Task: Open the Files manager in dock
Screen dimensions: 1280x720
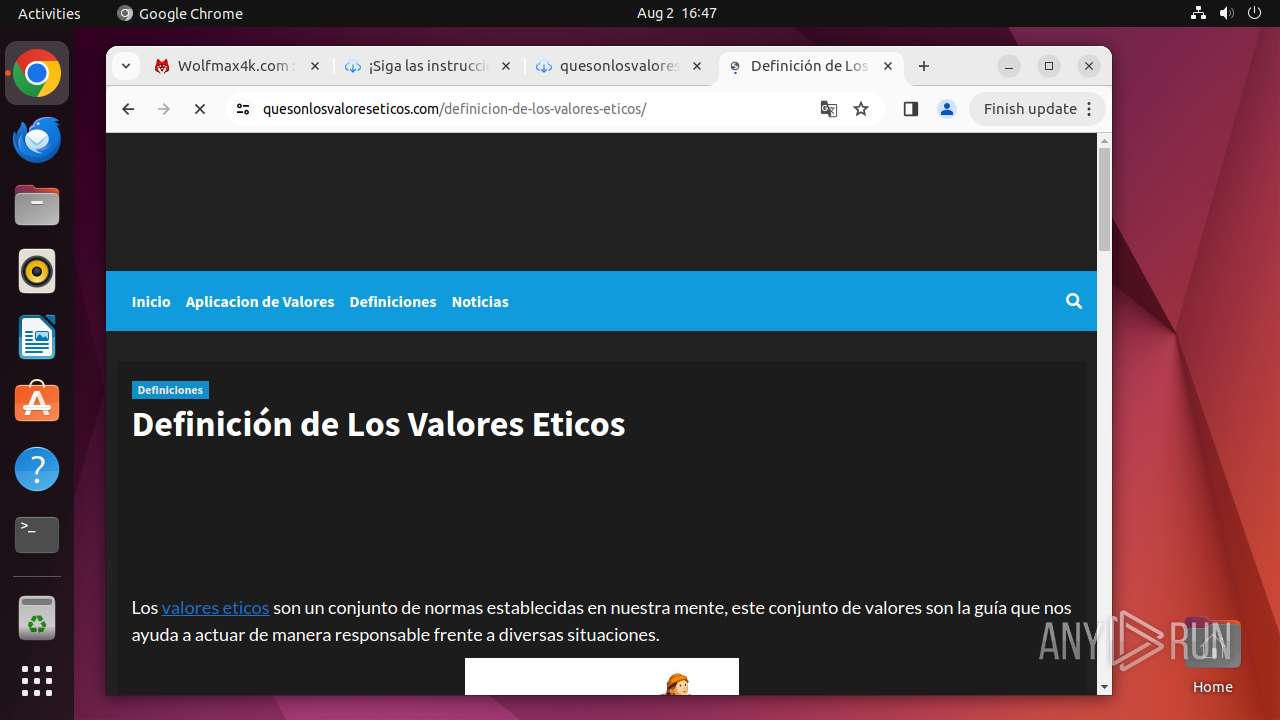Action: pyautogui.click(x=37, y=206)
